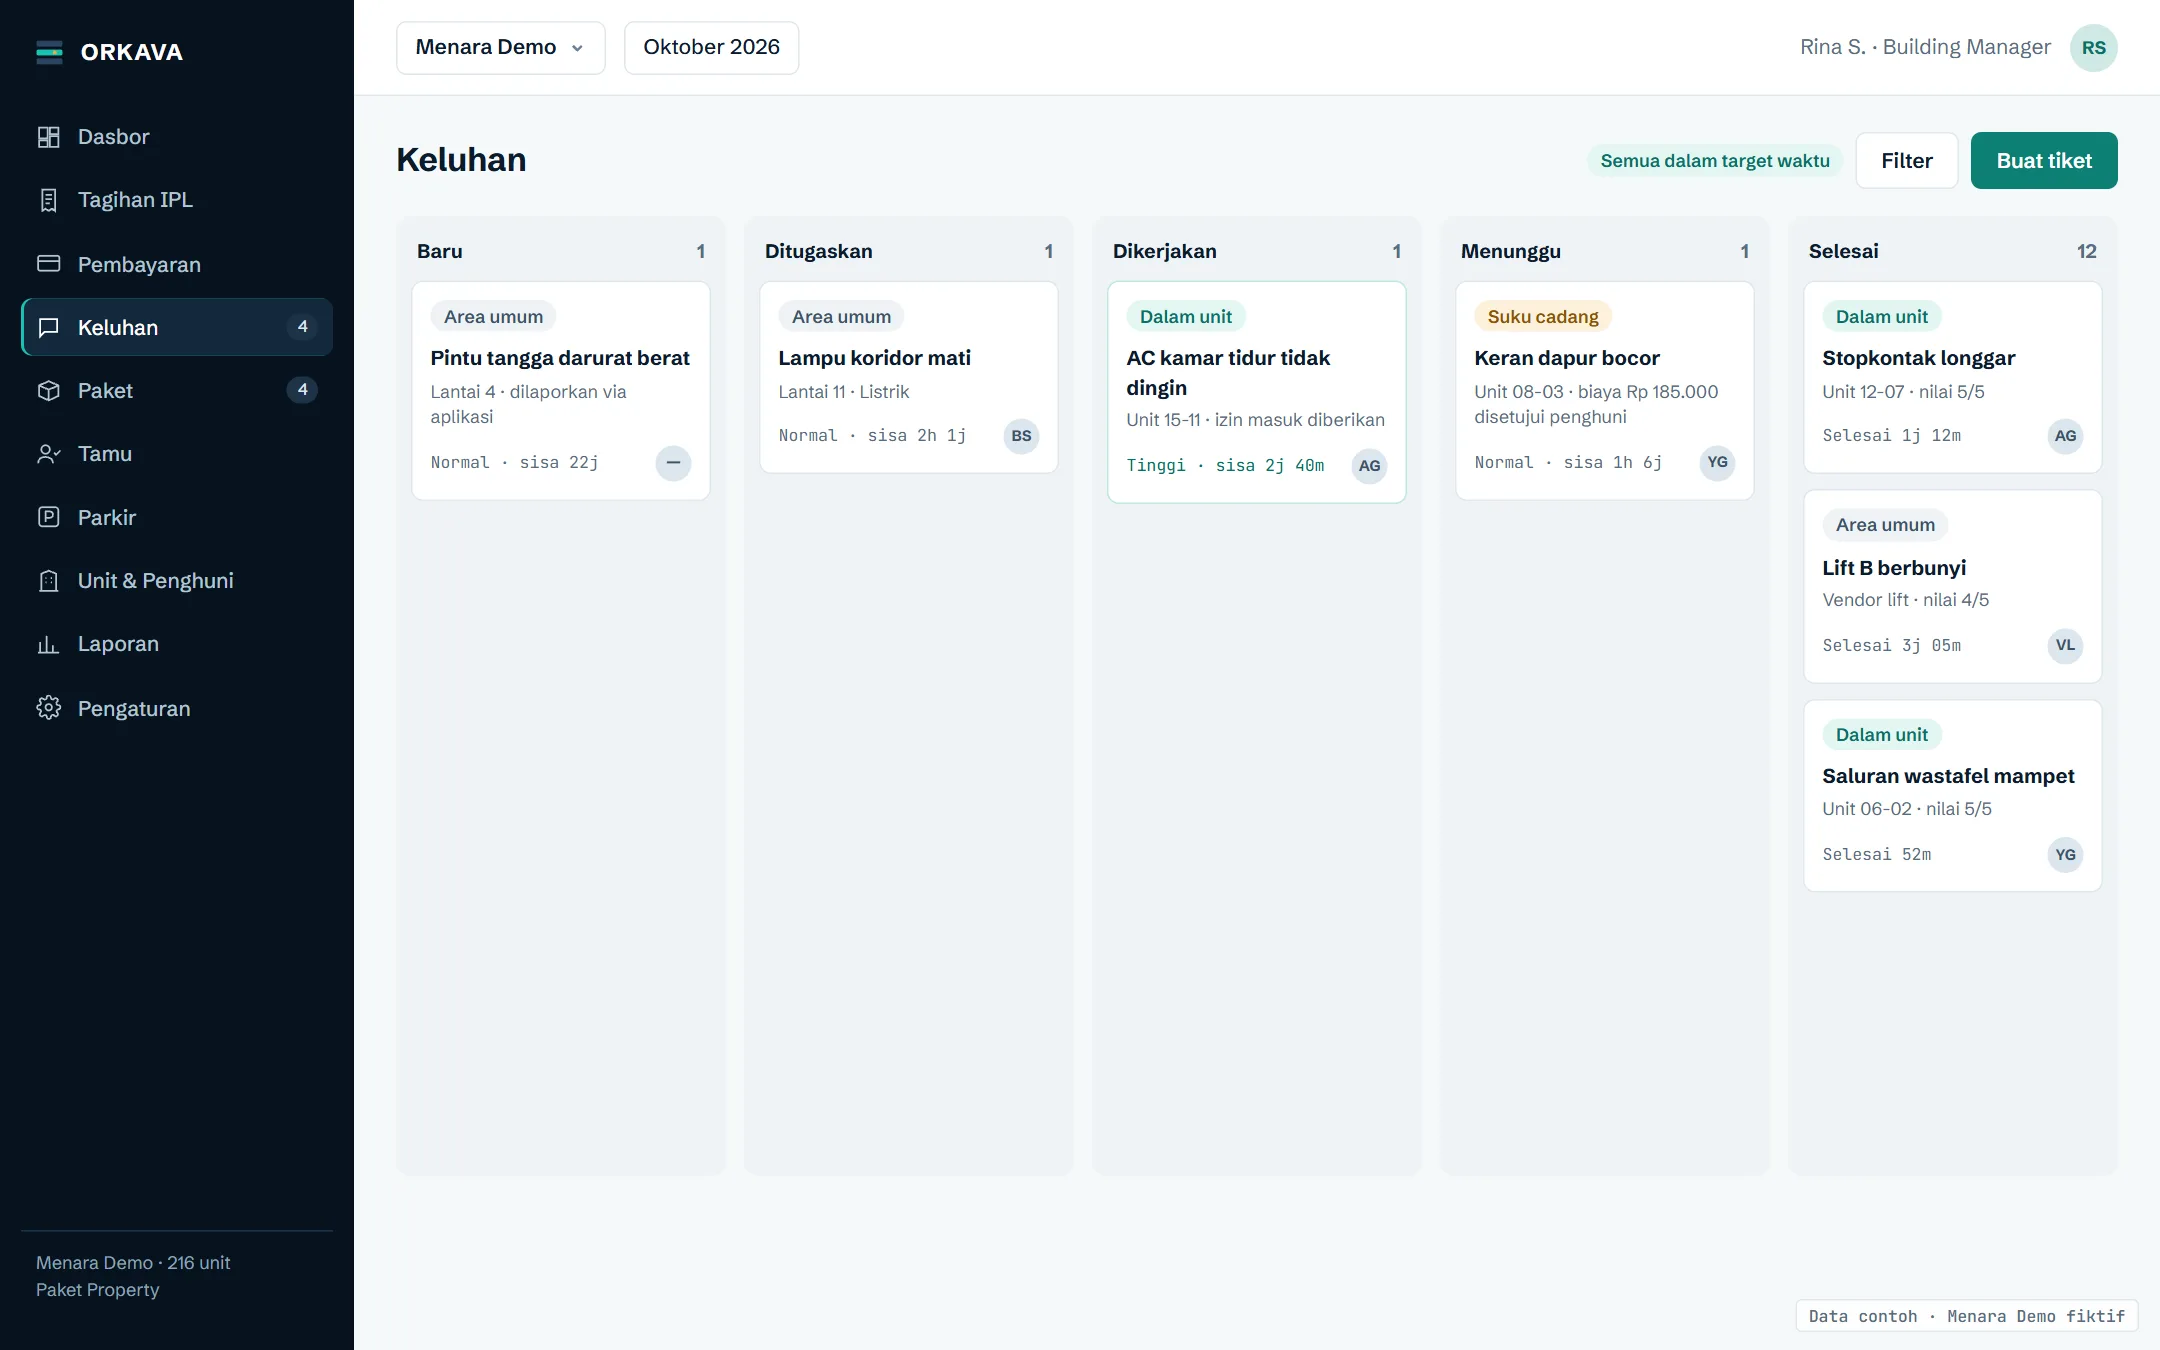Click the Keluhan chat icon in sidebar
This screenshot has height=1350, width=2160.
(x=48, y=327)
